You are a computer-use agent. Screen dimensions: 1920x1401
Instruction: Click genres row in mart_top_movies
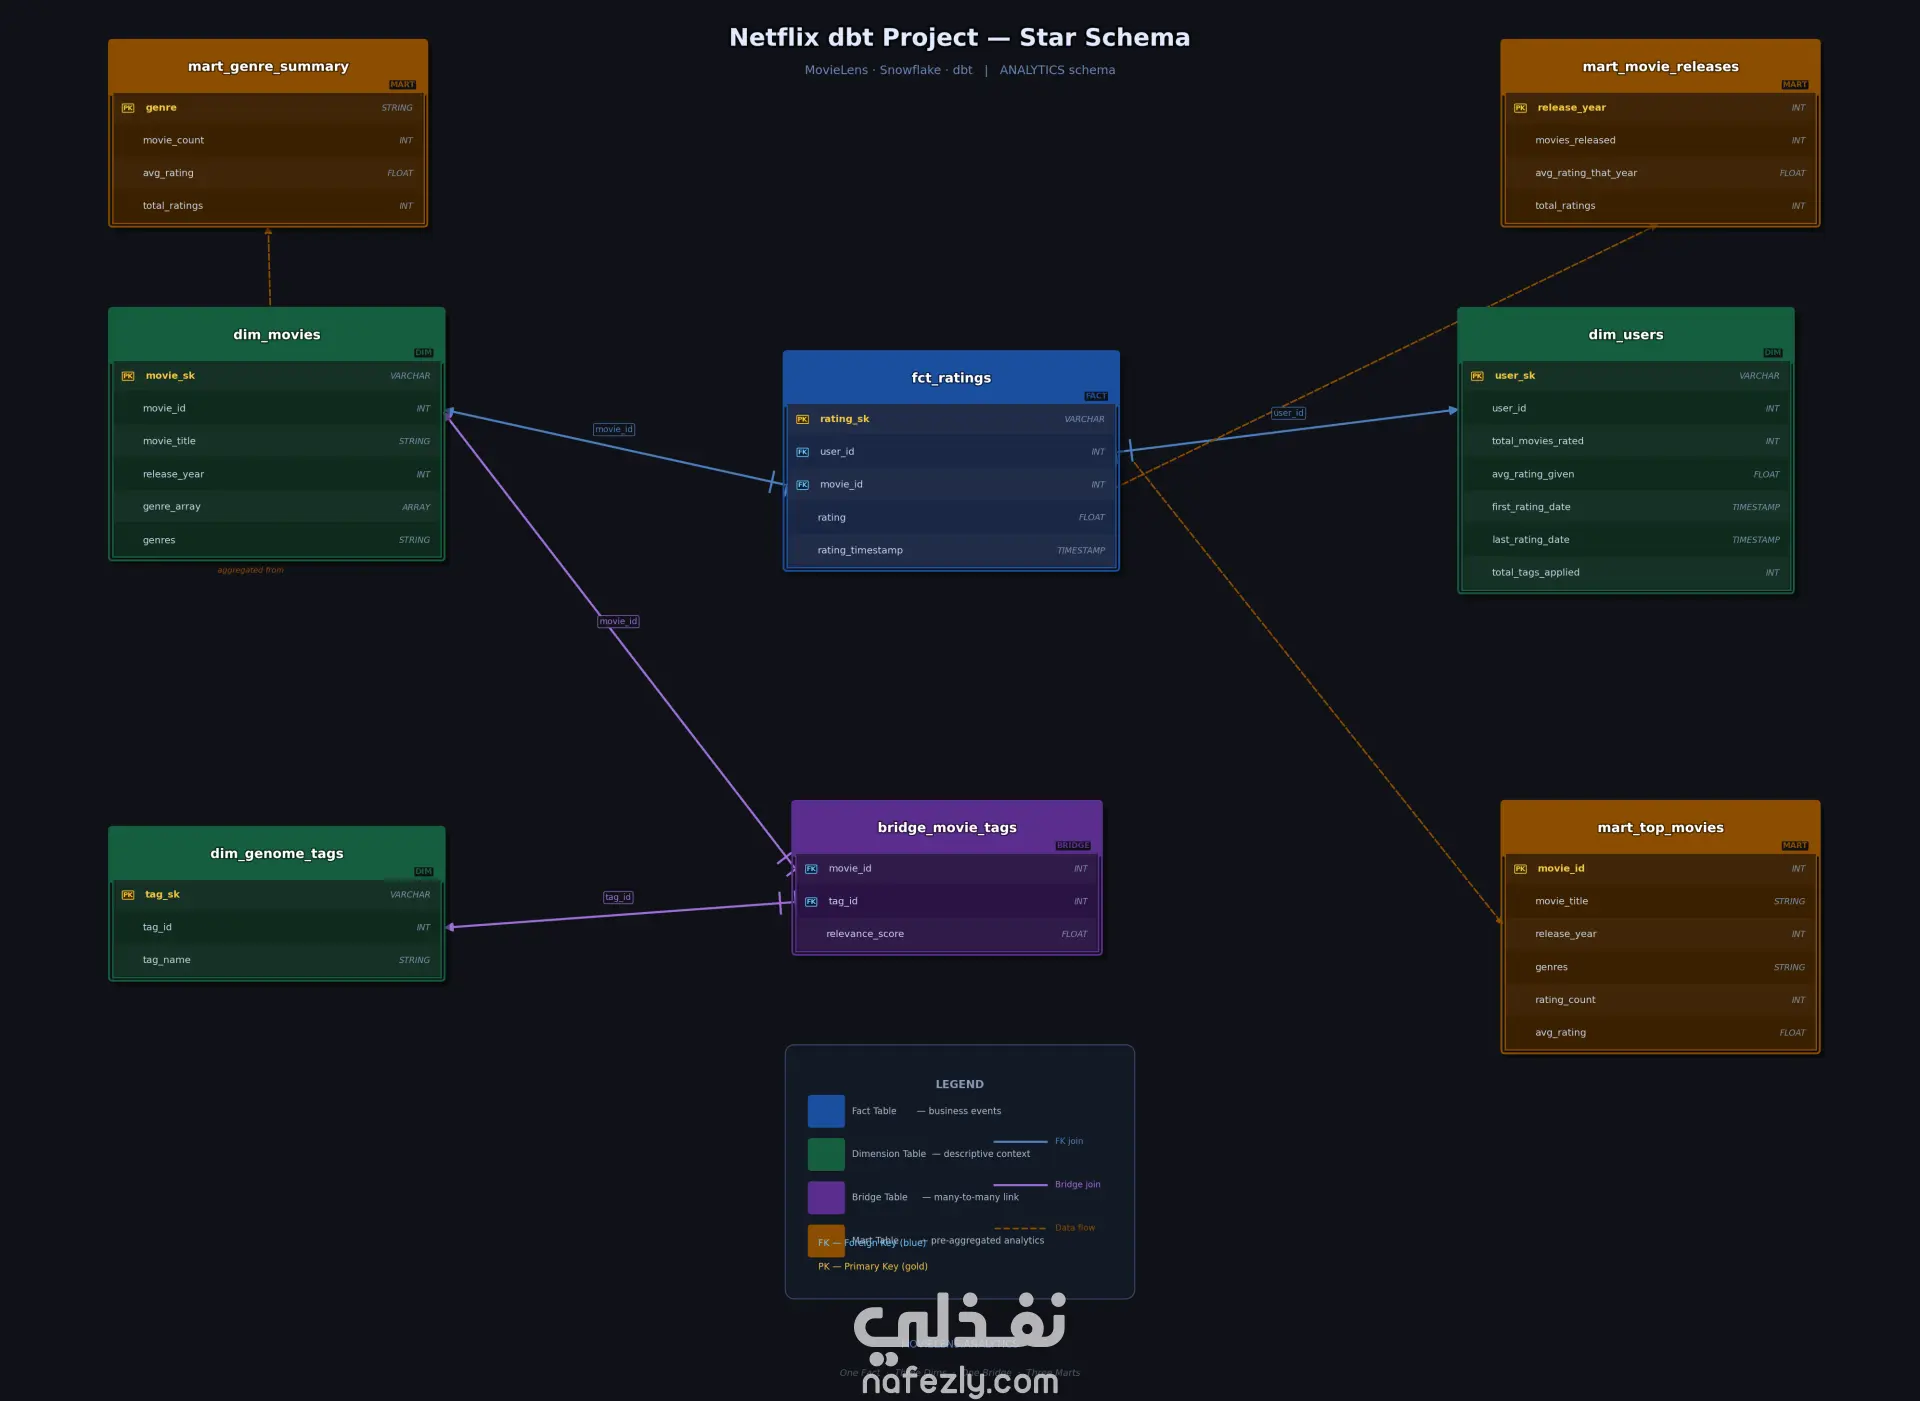(x=1660, y=967)
